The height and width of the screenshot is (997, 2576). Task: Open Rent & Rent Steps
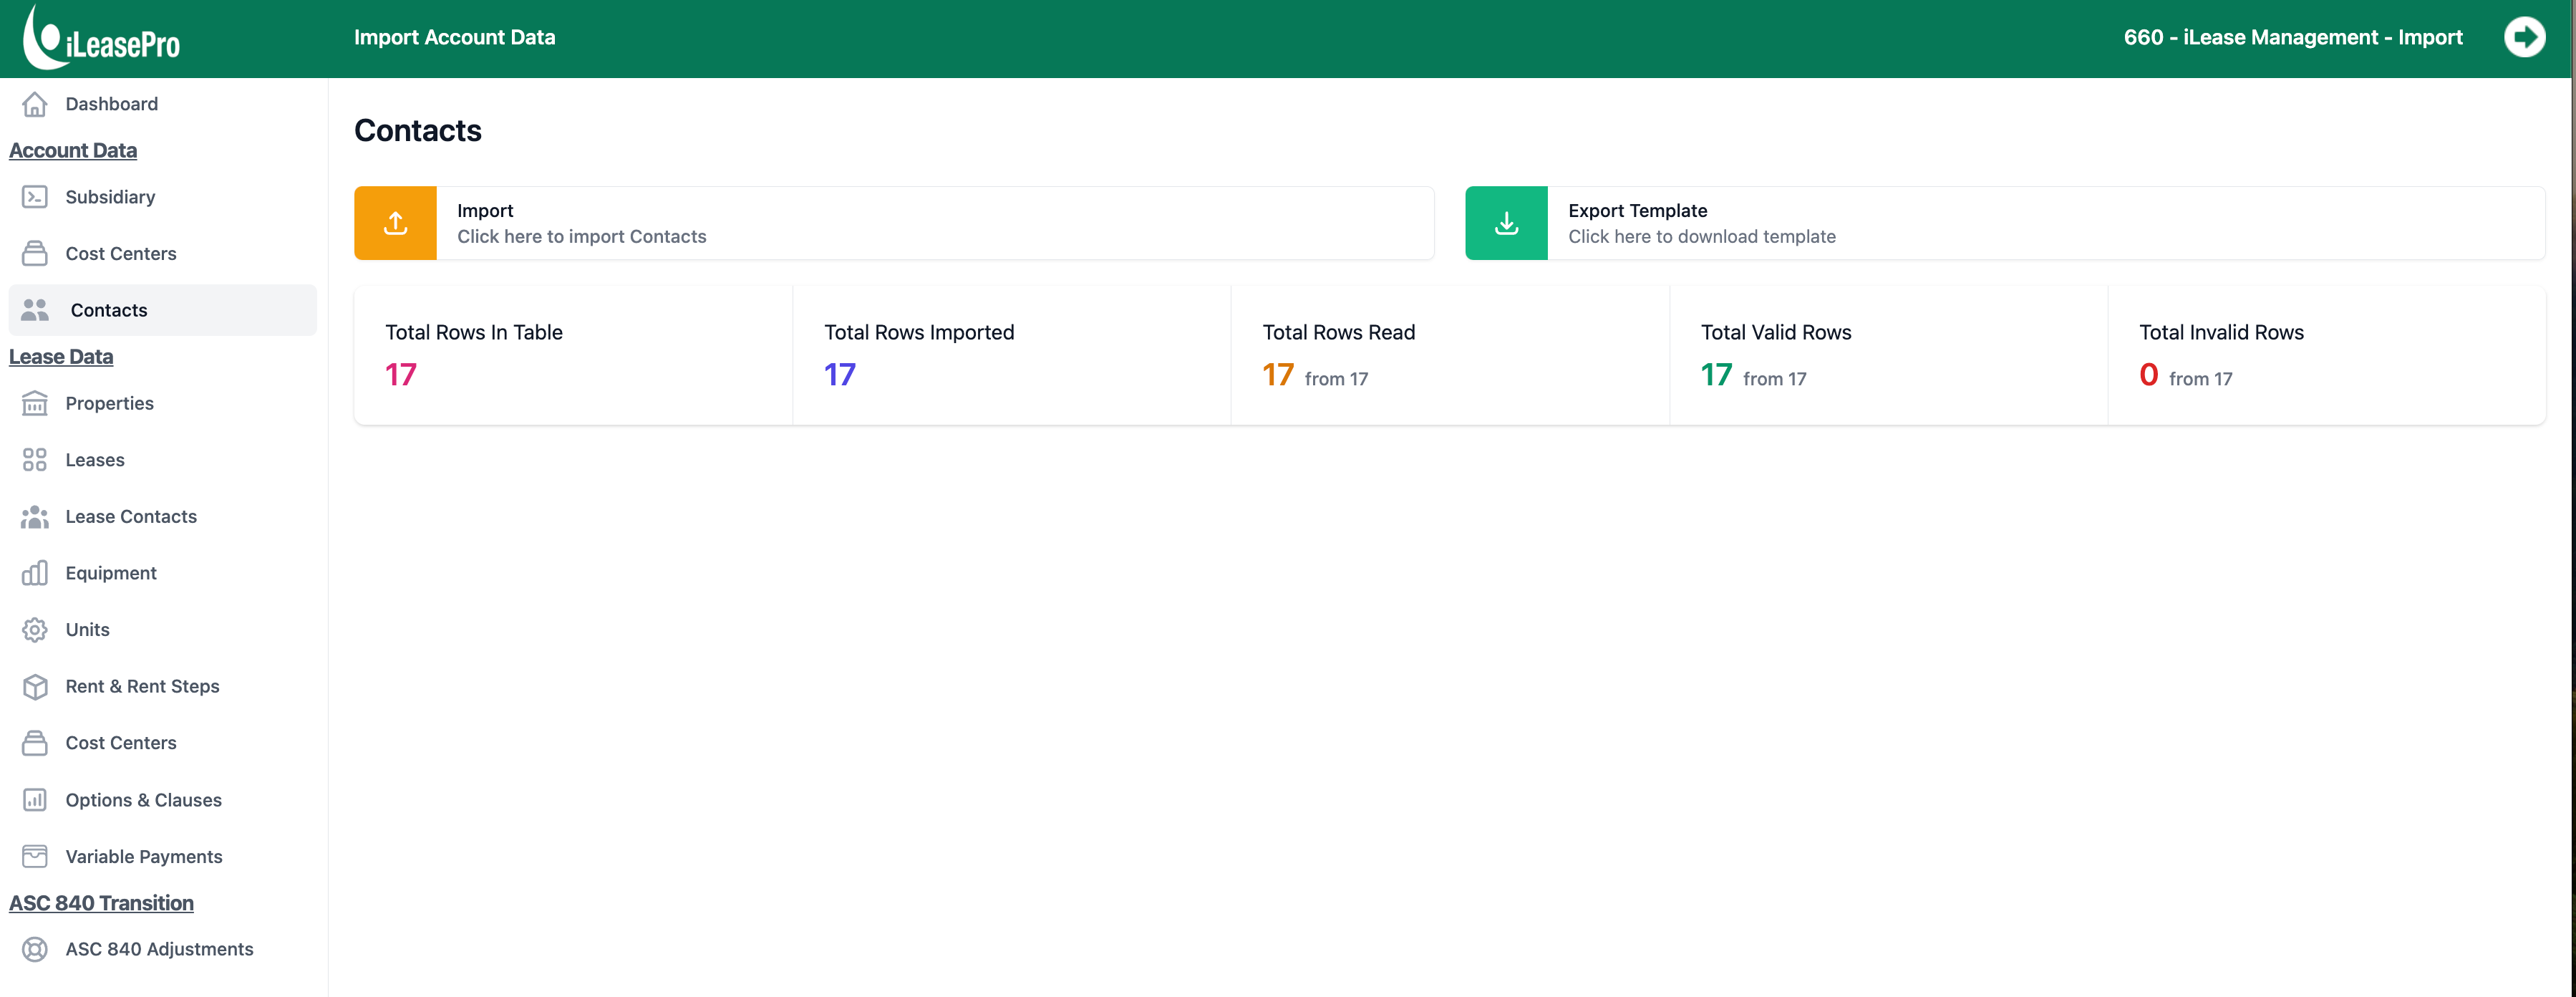163,687
